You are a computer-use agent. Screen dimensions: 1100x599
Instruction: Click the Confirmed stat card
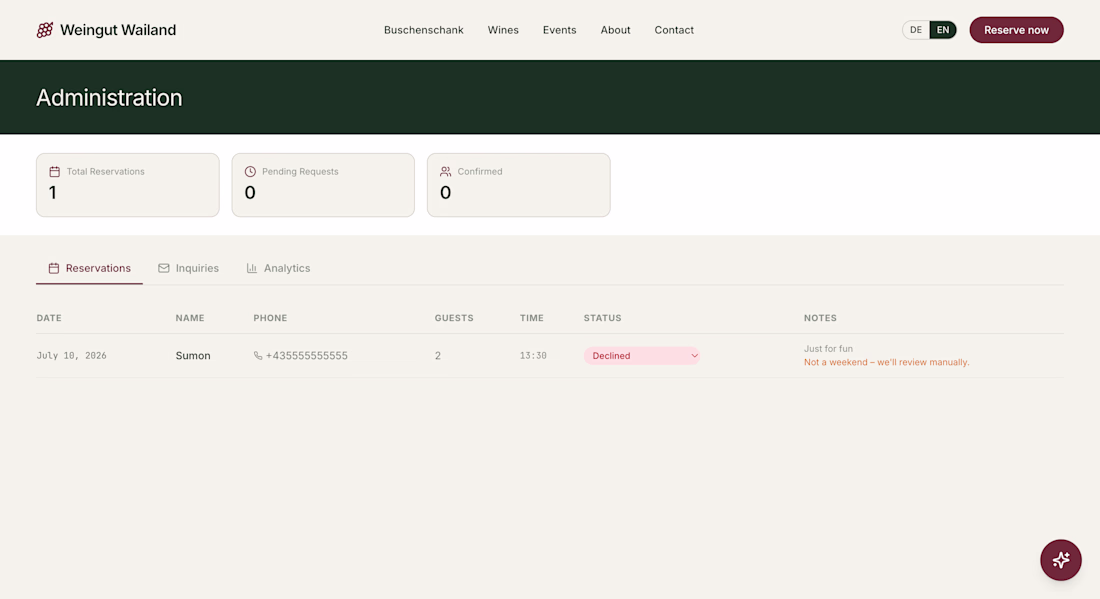point(518,185)
